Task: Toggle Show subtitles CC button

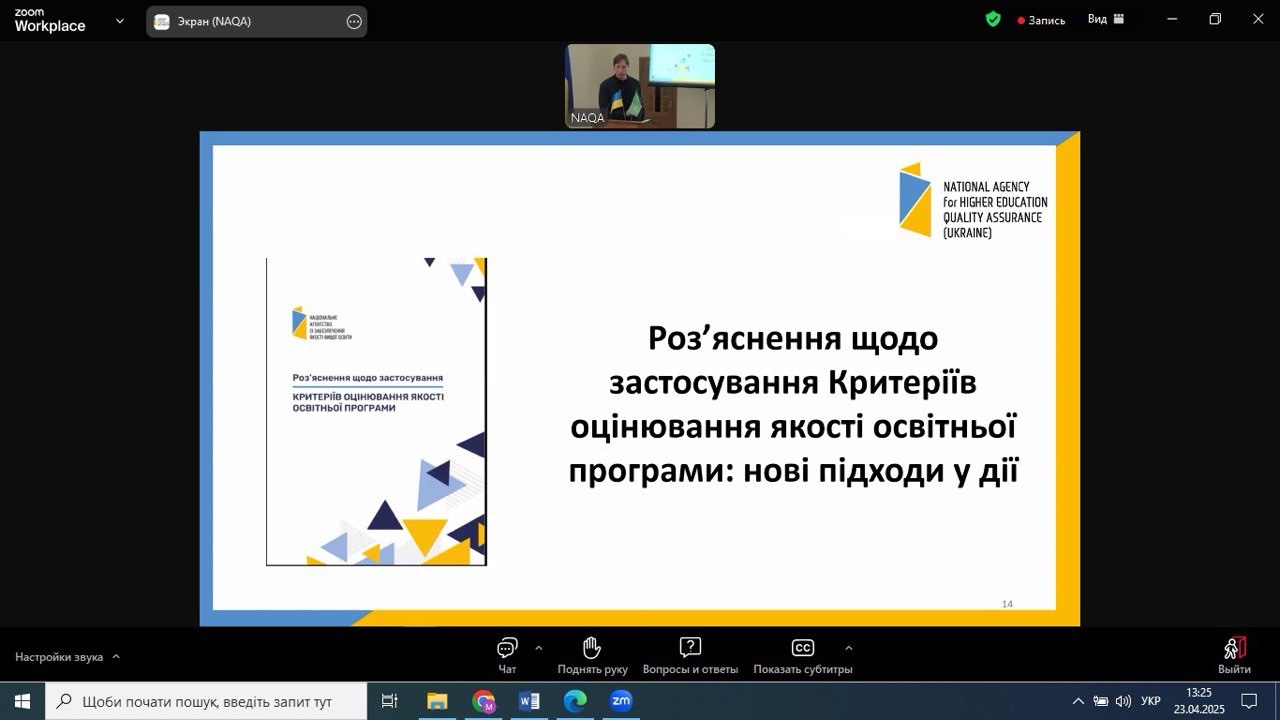Action: [802, 648]
